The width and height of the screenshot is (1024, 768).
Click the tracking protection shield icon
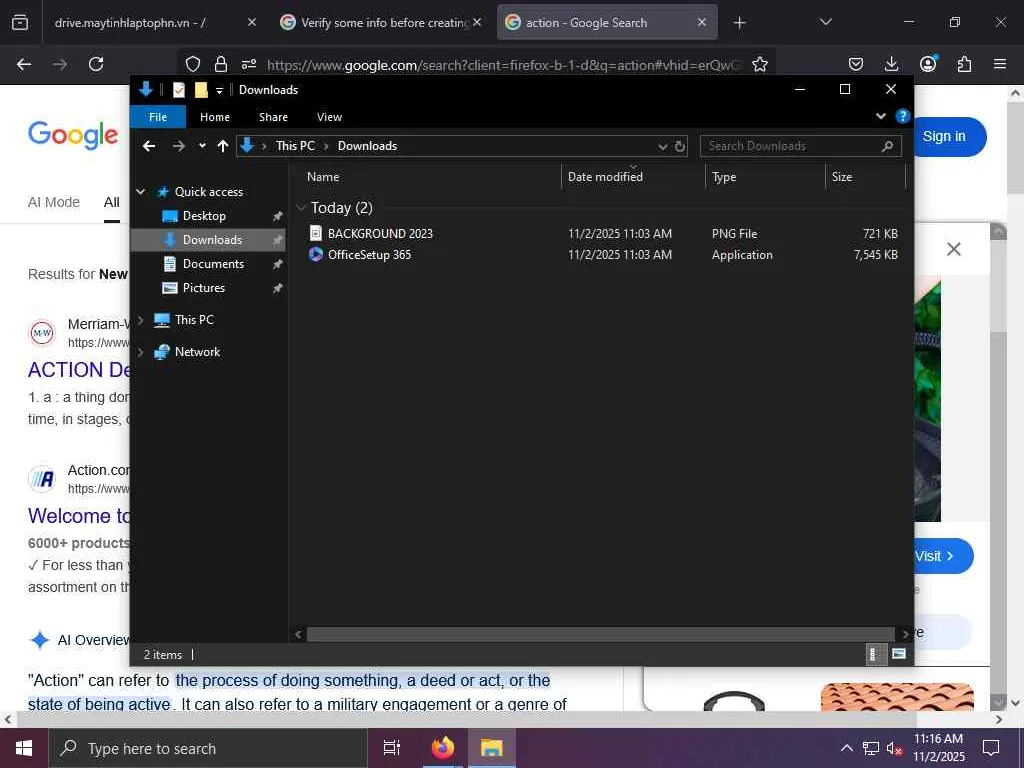[193, 64]
